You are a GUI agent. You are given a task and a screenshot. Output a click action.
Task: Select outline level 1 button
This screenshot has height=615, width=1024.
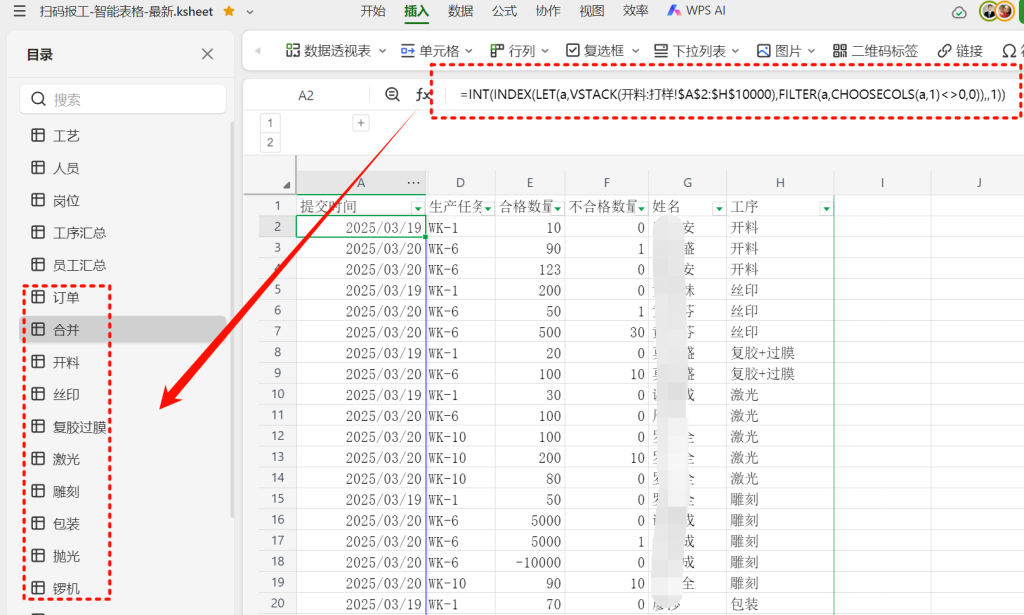pos(270,123)
